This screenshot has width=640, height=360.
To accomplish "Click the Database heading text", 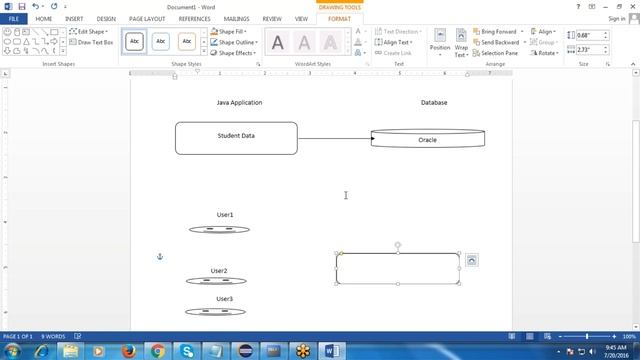I will click(434, 102).
